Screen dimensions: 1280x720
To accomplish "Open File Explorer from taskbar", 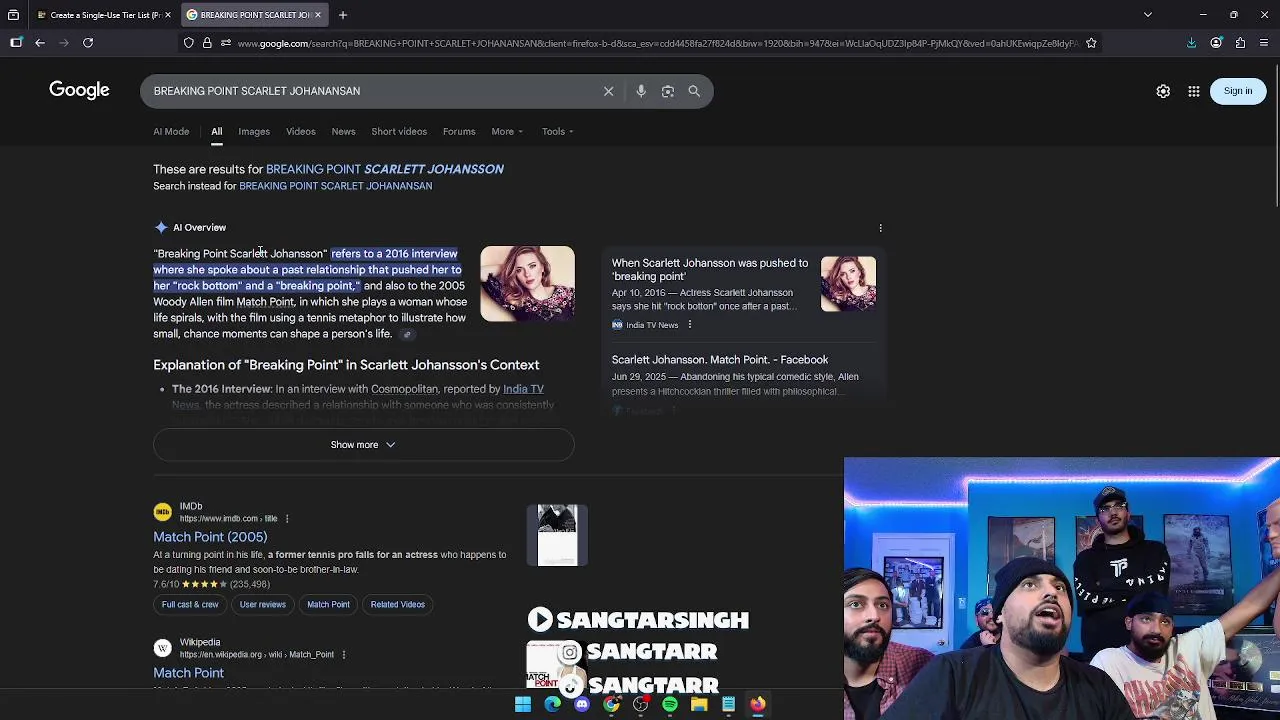I will (x=699, y=705).
